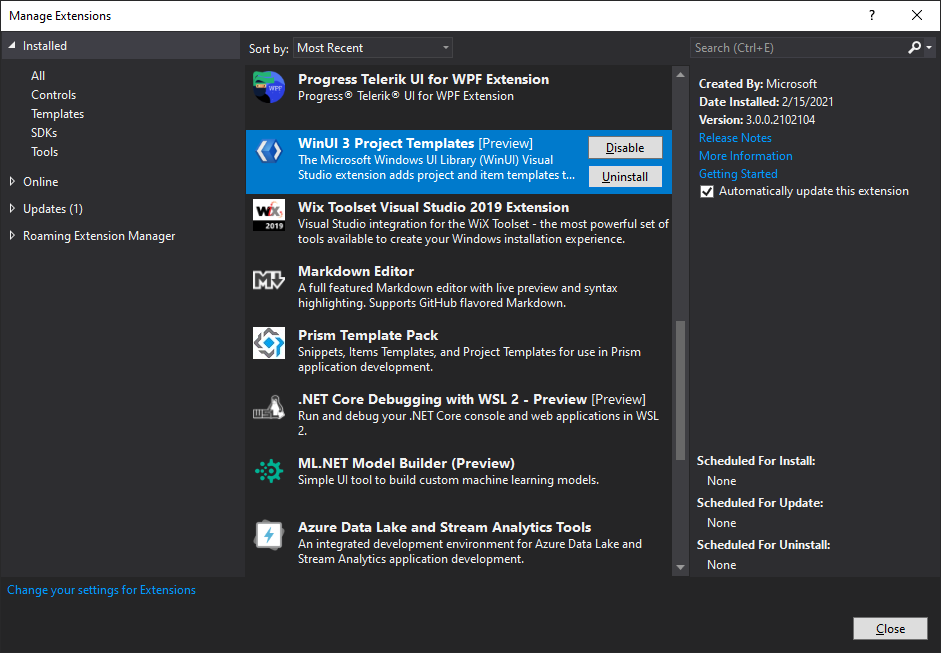Open the Getting Started link
The image size is (941, 653).
point(738,173)
